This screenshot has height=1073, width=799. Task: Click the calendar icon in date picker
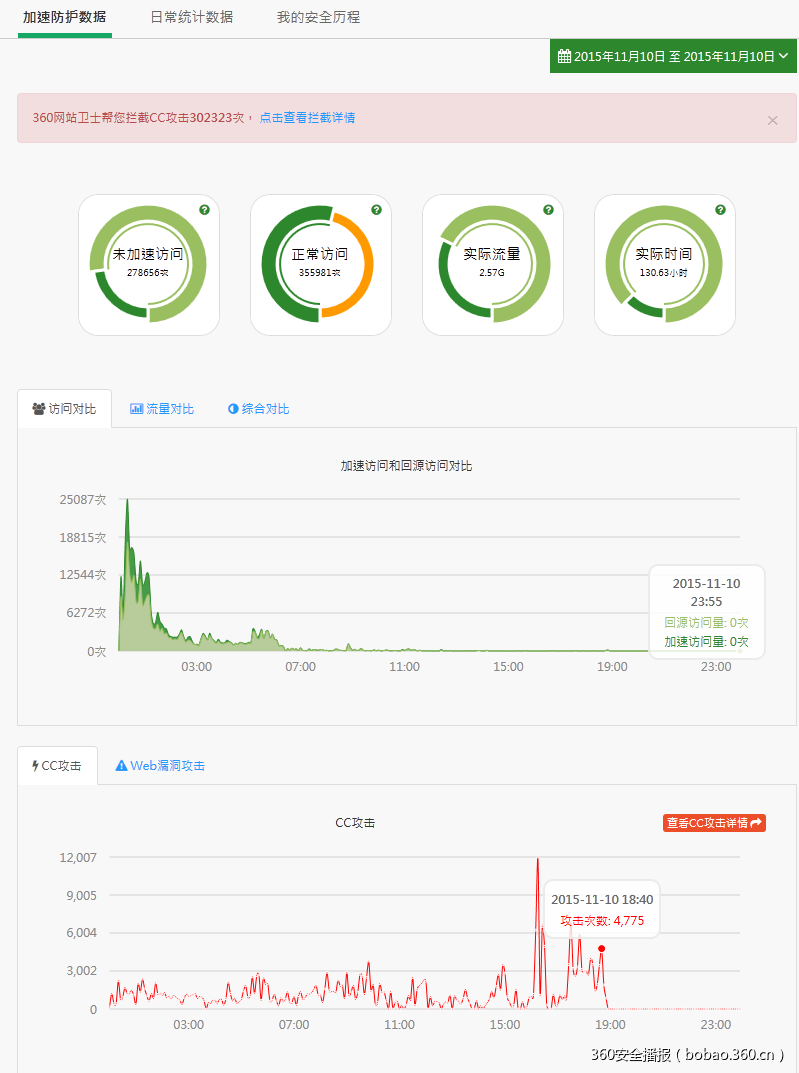(564, 57)
